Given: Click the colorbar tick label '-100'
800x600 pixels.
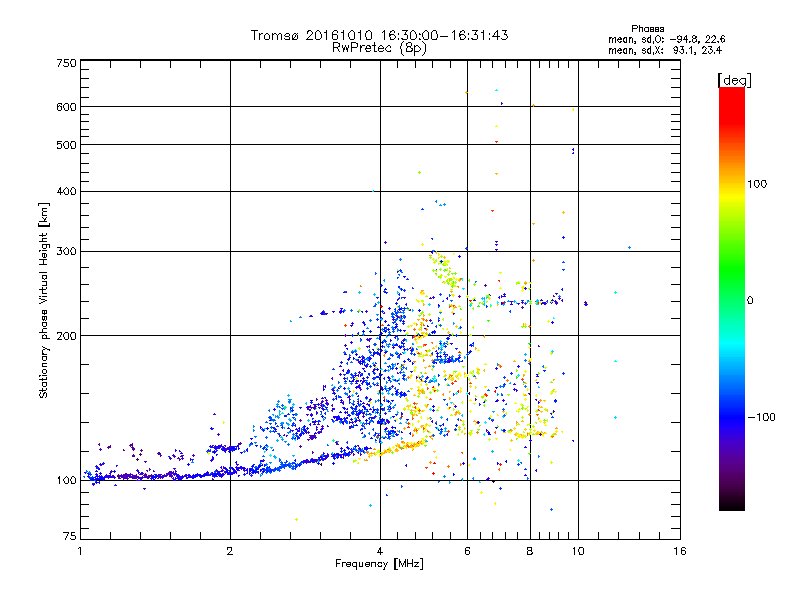Looking at the screenshot, I should [761, 417].
